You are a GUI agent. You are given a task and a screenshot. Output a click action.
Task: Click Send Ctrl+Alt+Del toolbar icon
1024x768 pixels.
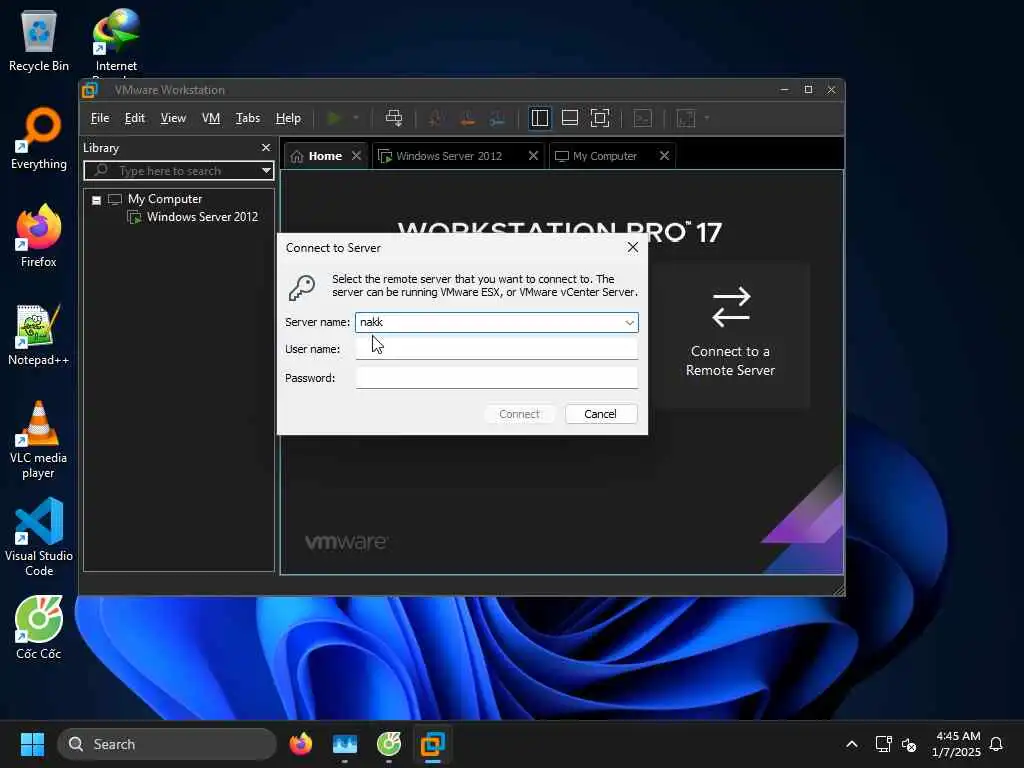click(394, 118)
